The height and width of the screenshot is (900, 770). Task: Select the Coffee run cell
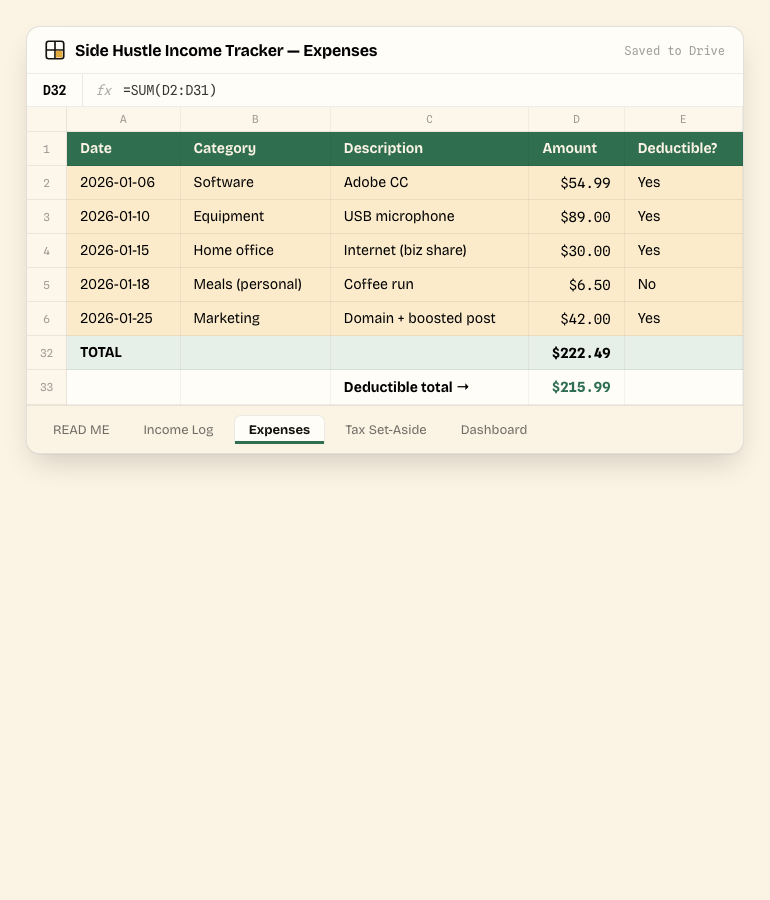click(429, 285)
